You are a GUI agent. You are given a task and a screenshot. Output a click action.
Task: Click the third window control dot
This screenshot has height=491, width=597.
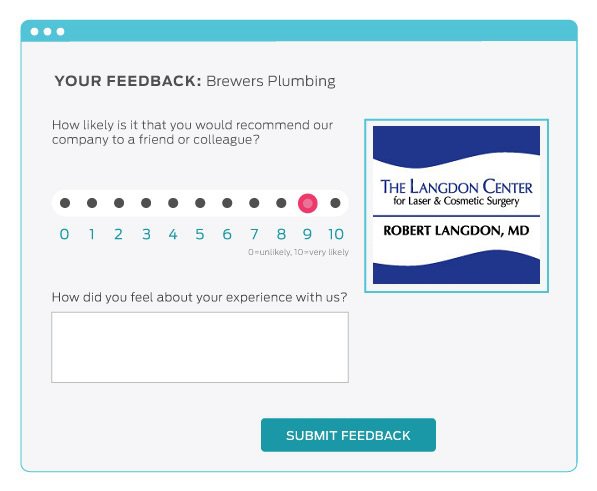click(x=60, y=31)
